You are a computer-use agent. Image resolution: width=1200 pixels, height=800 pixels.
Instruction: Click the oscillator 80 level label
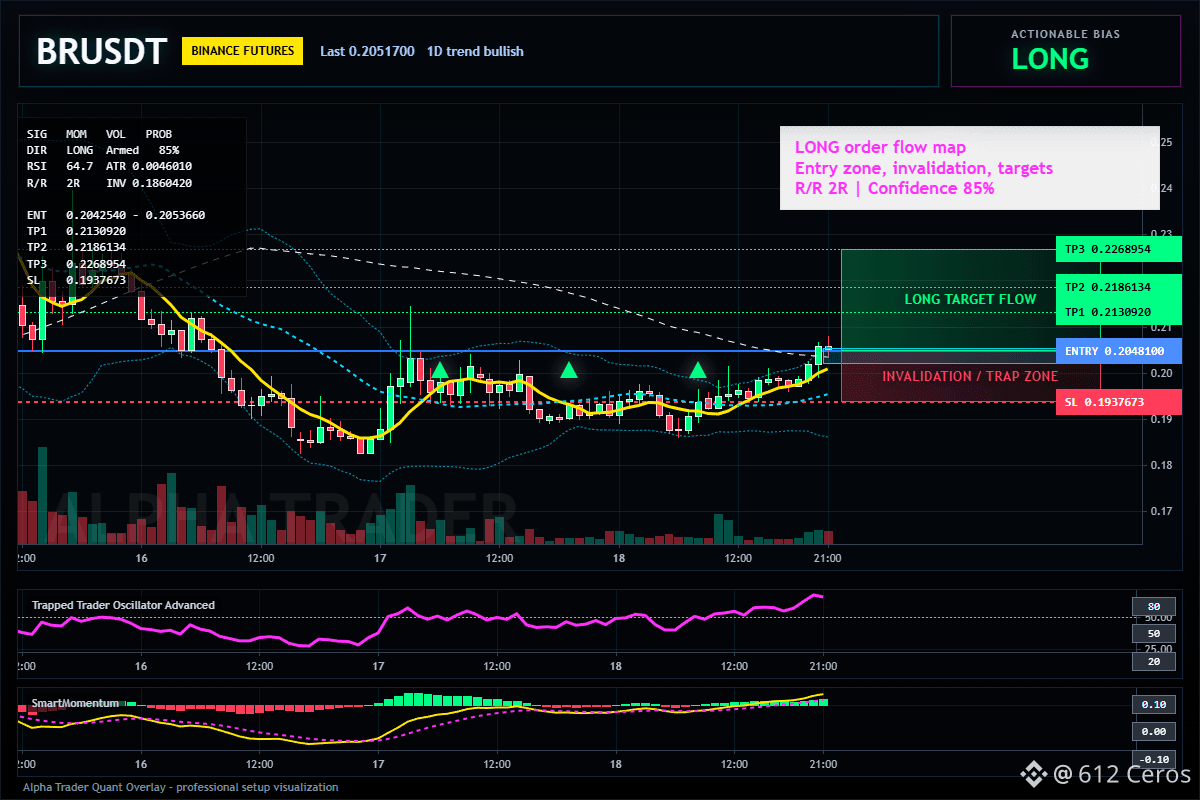[x=1153, y=606]
